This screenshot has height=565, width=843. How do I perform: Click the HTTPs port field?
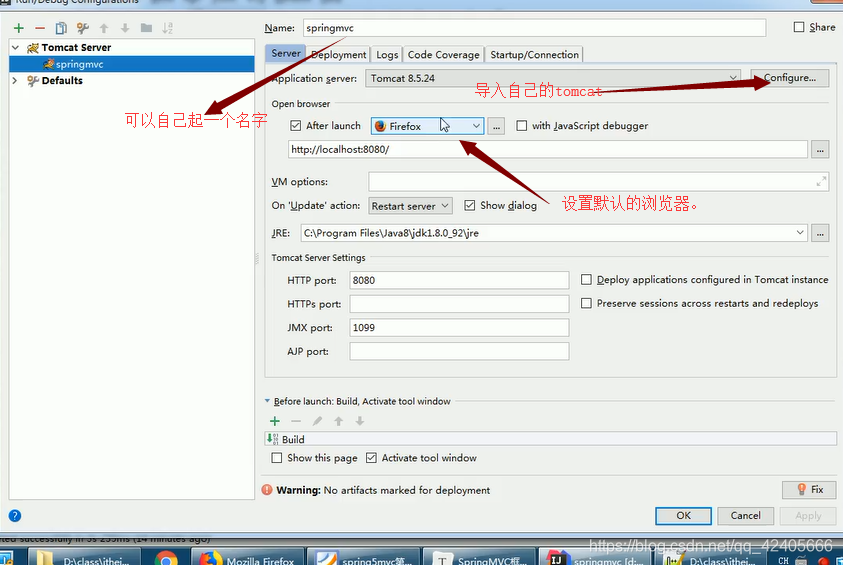click(459, 304)
